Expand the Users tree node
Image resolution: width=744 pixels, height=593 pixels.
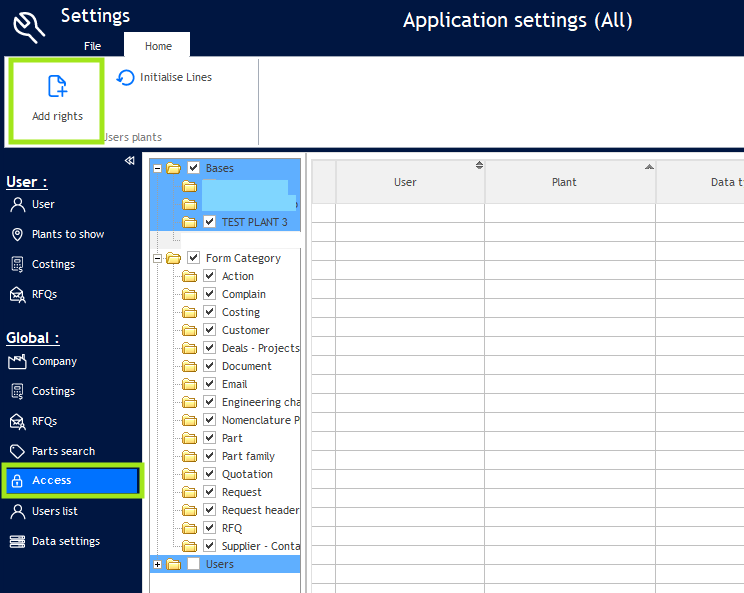[157, 564]
